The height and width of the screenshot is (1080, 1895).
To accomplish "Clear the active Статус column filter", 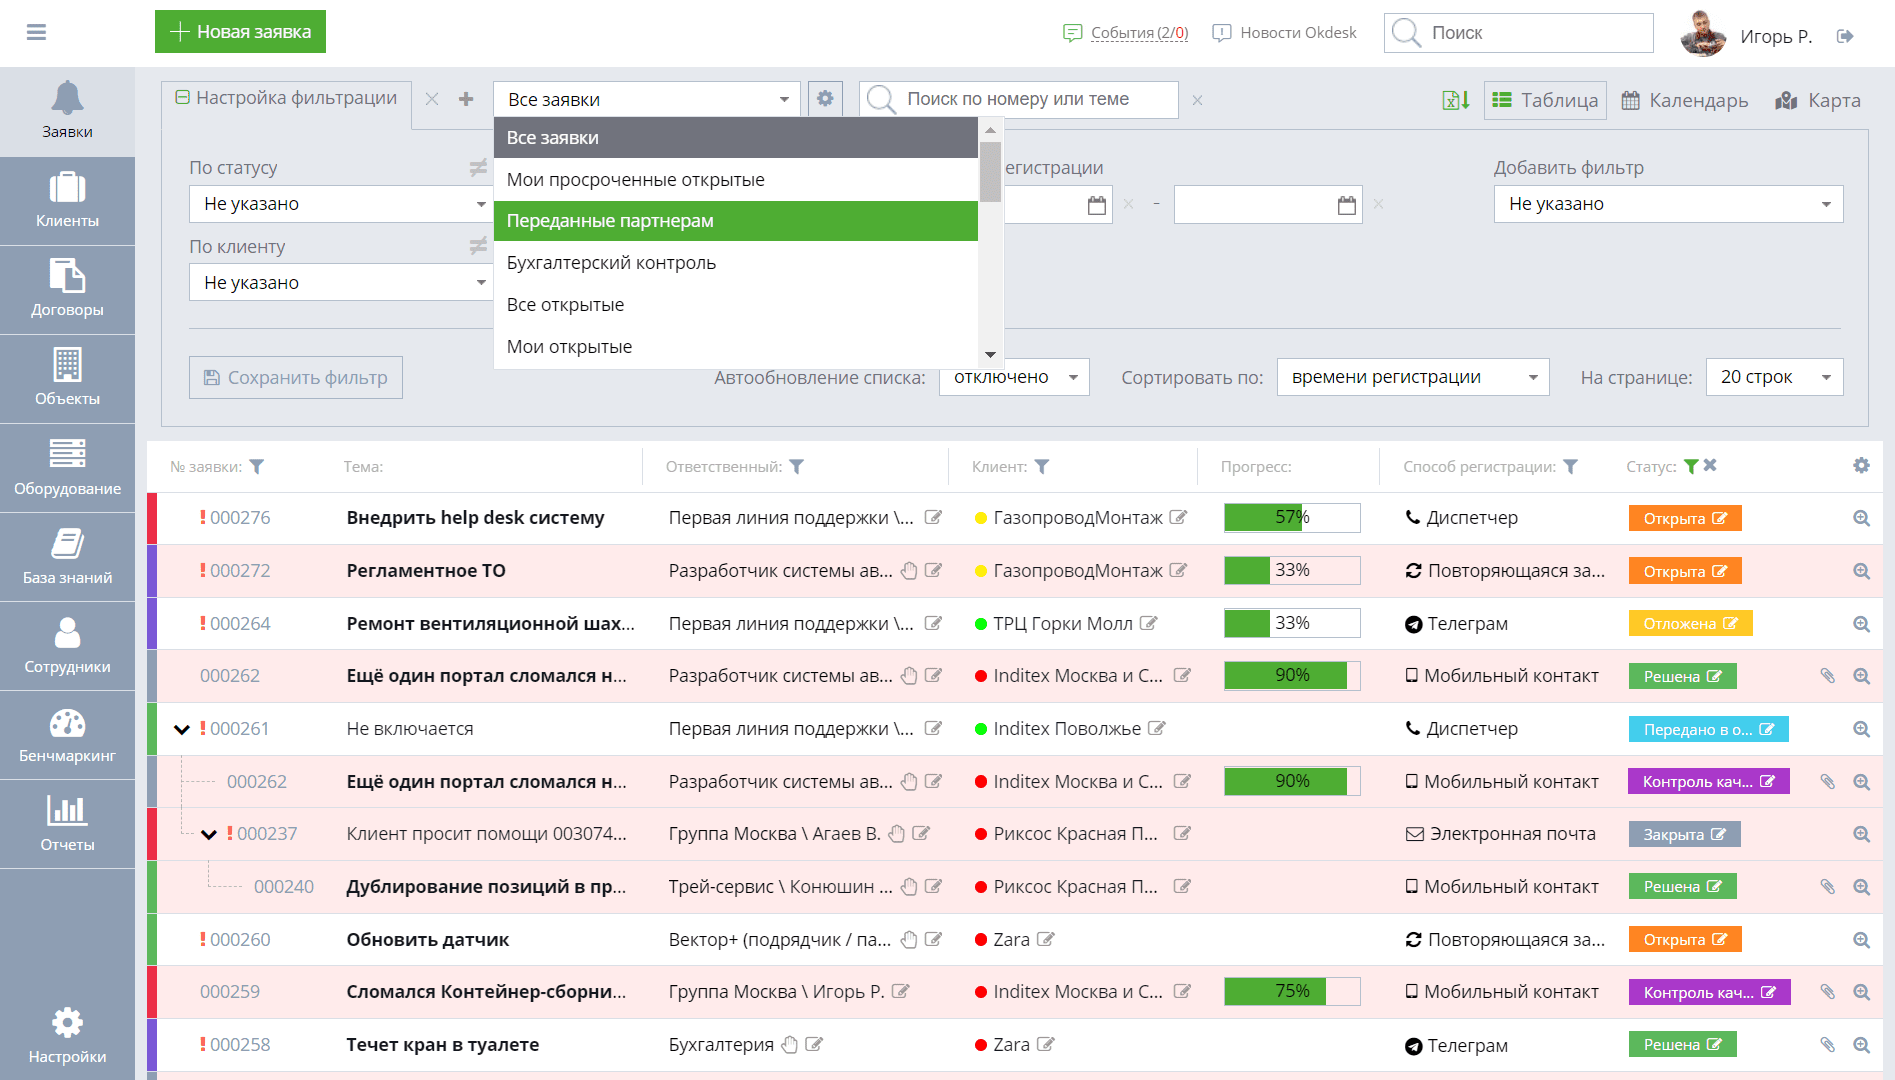I will click(1710, 466).
